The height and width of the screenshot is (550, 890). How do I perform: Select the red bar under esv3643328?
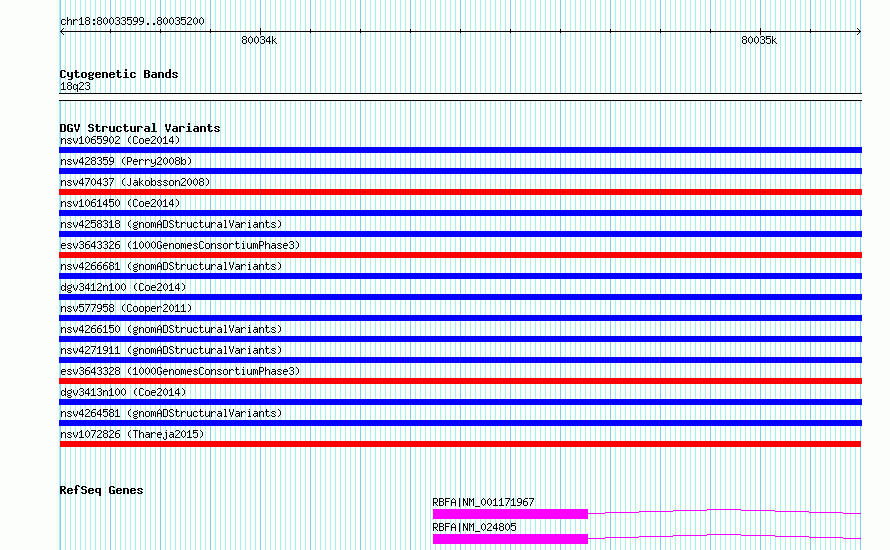[460, 381]
